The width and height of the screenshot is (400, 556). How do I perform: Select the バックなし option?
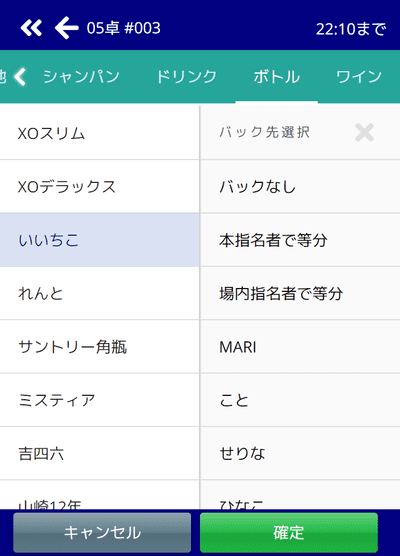300,187
